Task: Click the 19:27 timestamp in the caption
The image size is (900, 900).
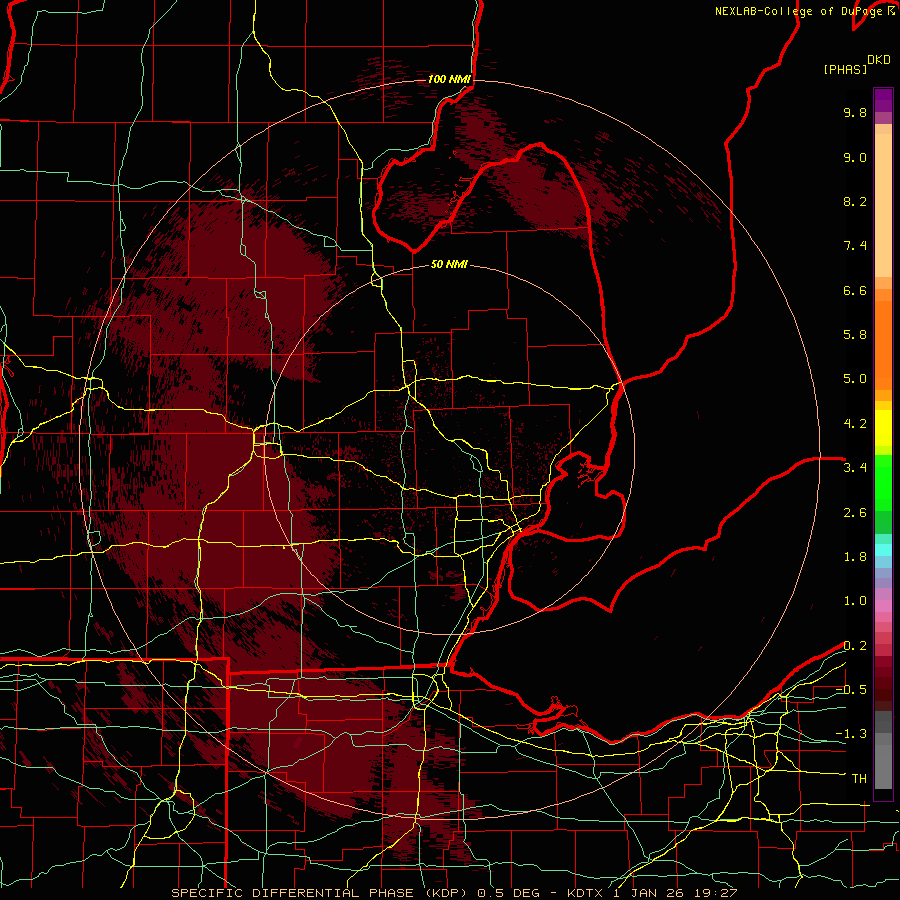Action: 718,893
